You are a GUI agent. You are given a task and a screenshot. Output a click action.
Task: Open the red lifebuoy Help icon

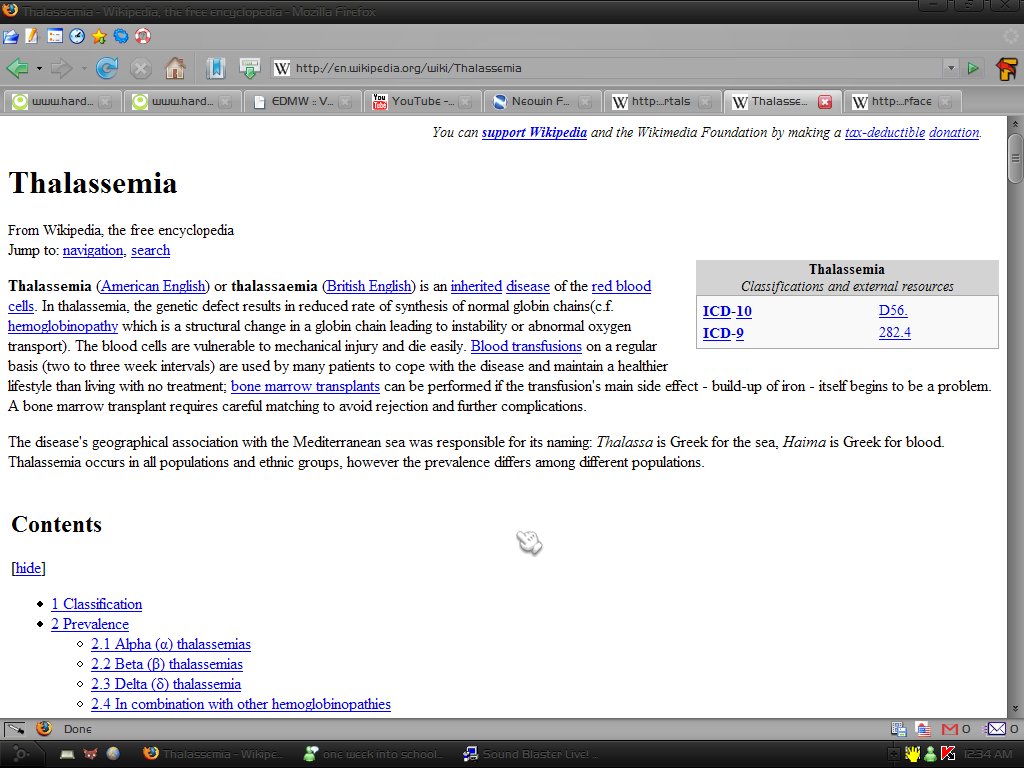click(x=142, y=37)
